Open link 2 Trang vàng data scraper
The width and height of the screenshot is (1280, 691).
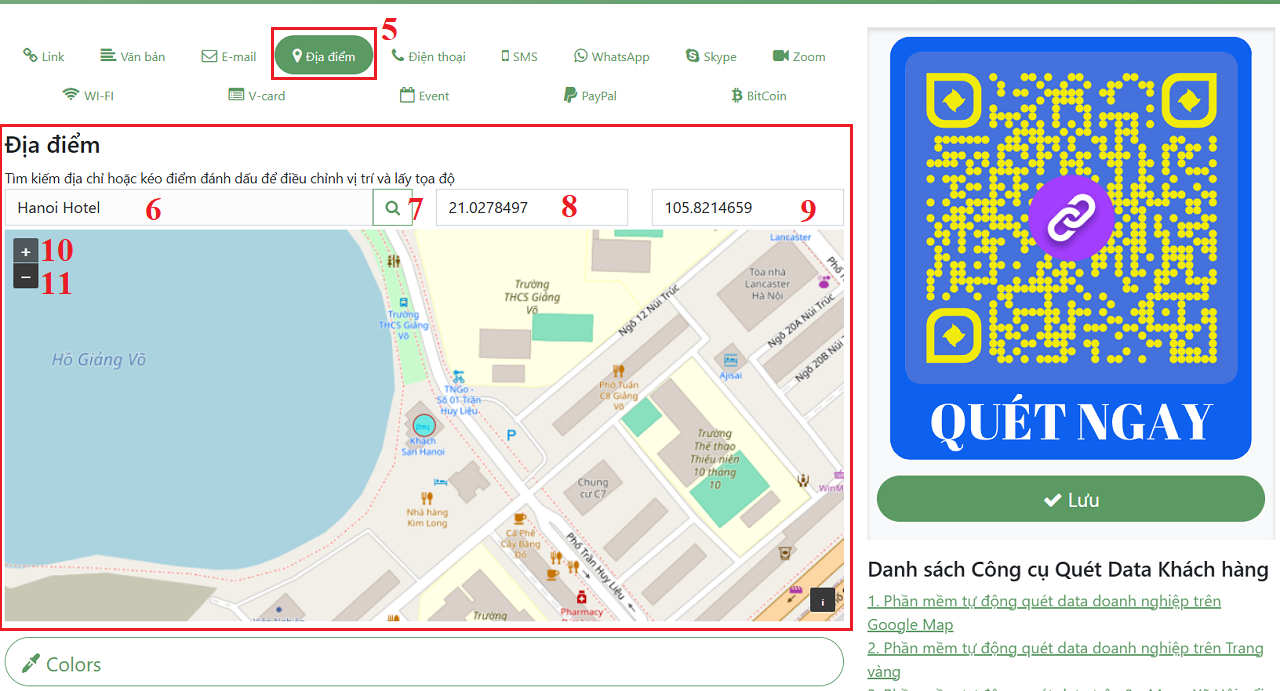[1066, 659]
